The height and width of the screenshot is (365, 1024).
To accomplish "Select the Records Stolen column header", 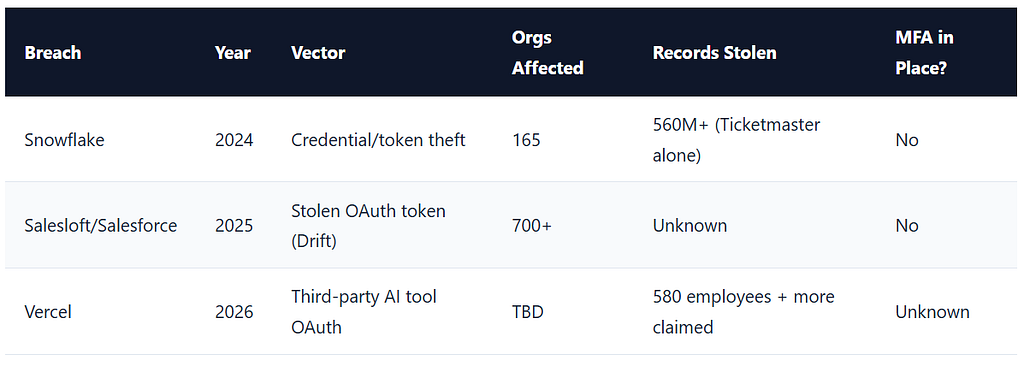I will click(714, 53).
